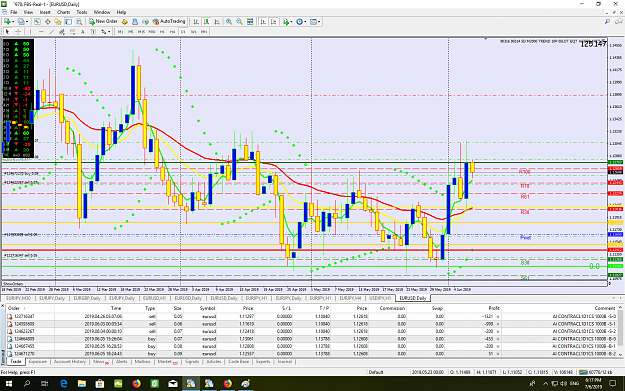Pick the trendline drawing tool

click(51, 31)
